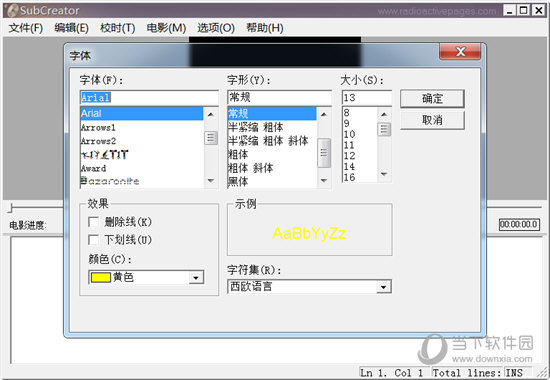
Task: Minimize the SubCreator window
Action: pyautogui.click(x=509, y=11)
